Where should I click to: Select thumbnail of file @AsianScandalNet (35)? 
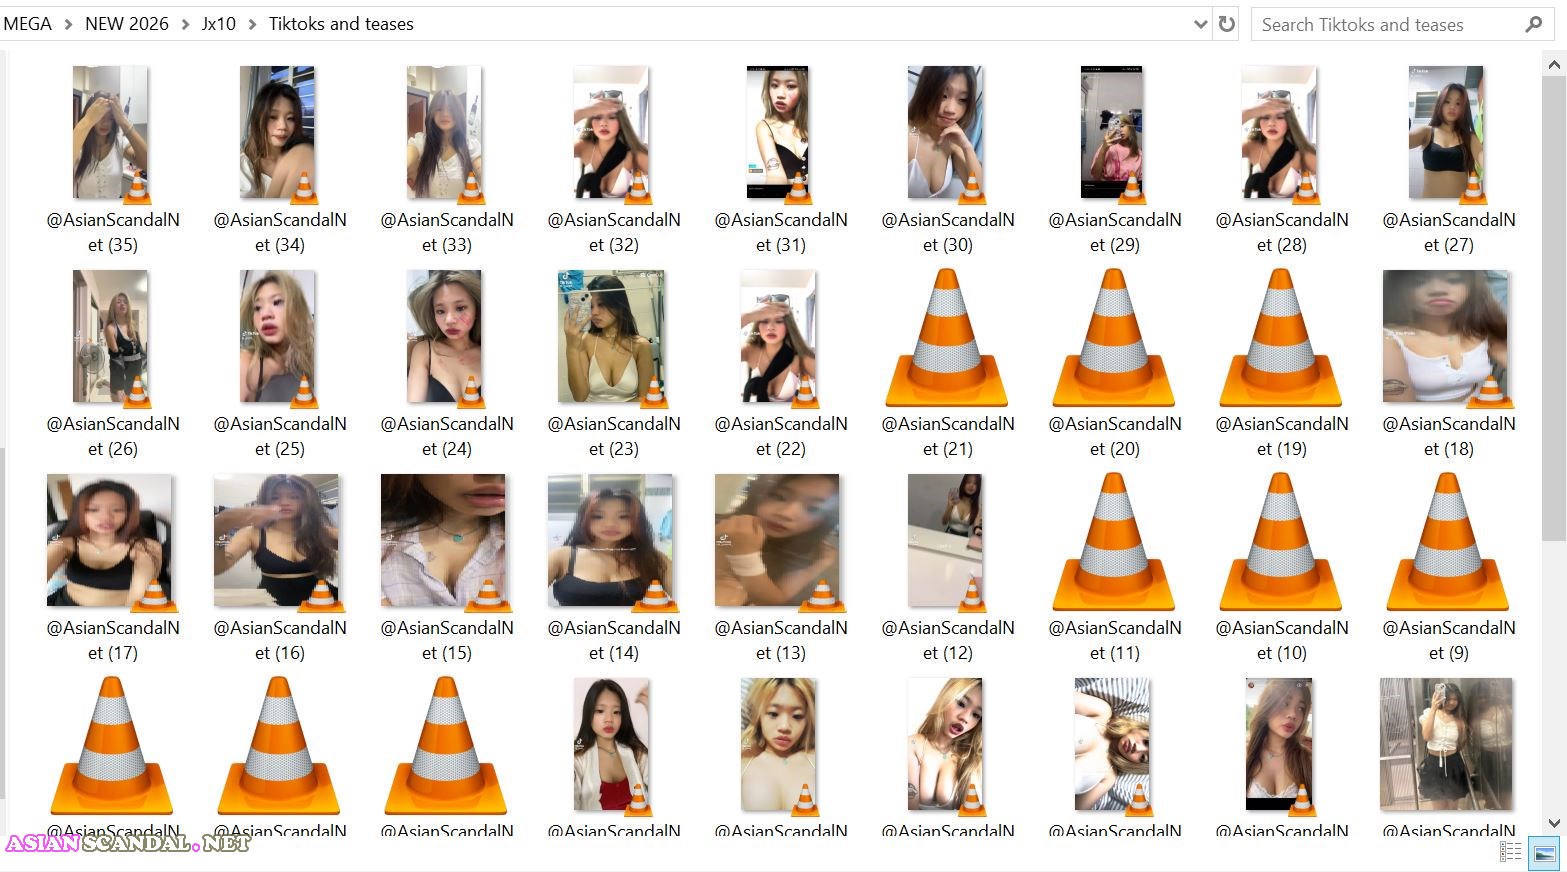click(x=112, y=134)
